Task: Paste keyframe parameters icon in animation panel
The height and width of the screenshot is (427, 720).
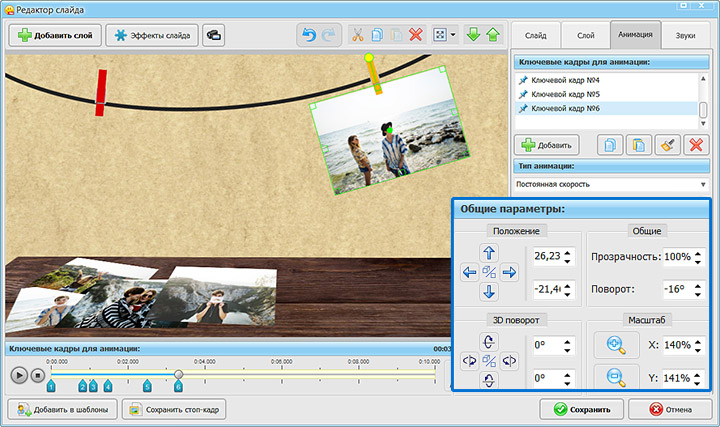Action: point(639,145)
